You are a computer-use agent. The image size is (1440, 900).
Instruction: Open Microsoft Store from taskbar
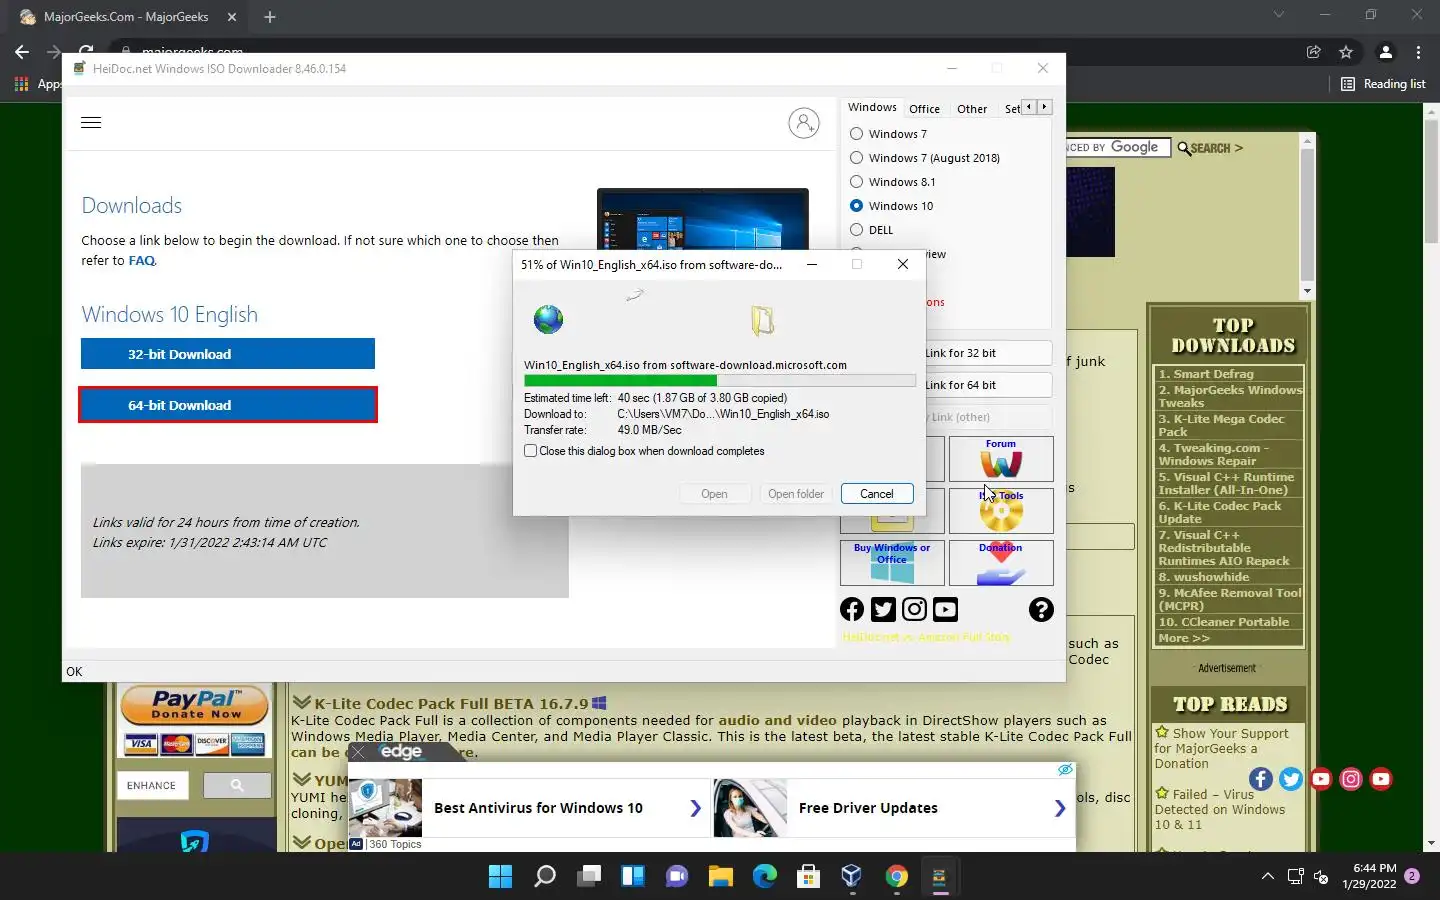click(x=809, y=877)
